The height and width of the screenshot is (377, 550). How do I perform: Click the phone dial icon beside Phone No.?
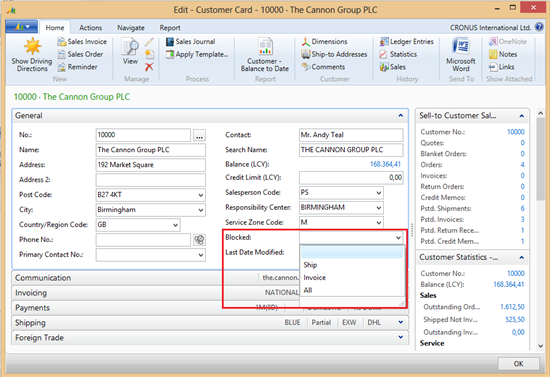click(x=199, y=240)
